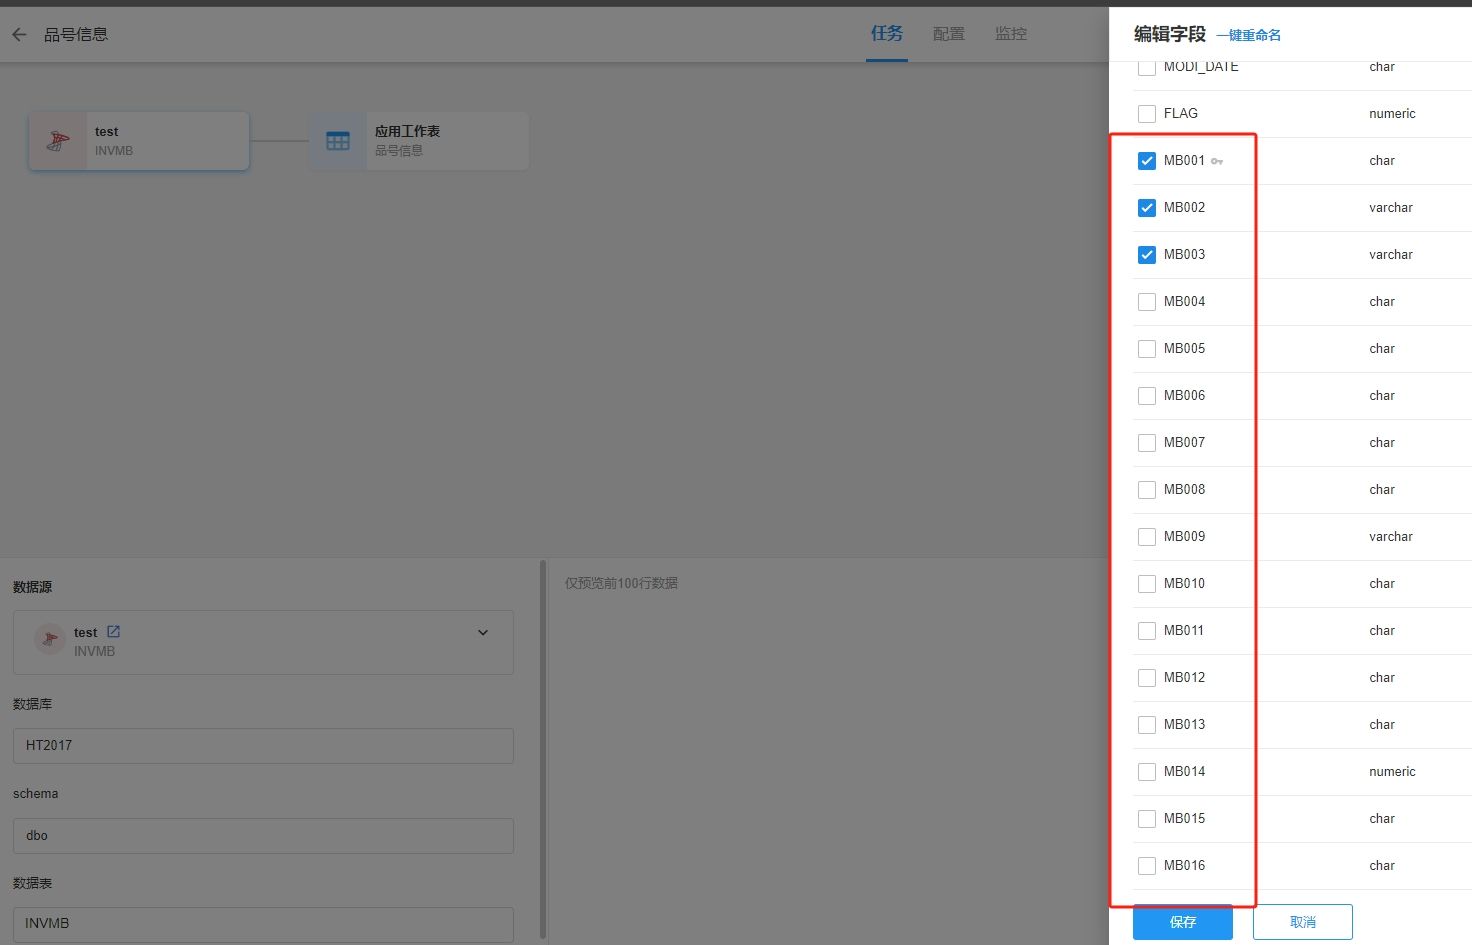This screenshot has width=1472, height=945.
Task: Switch to the 配置 tab
Action: pyautogui.click(x=948, y=33)
